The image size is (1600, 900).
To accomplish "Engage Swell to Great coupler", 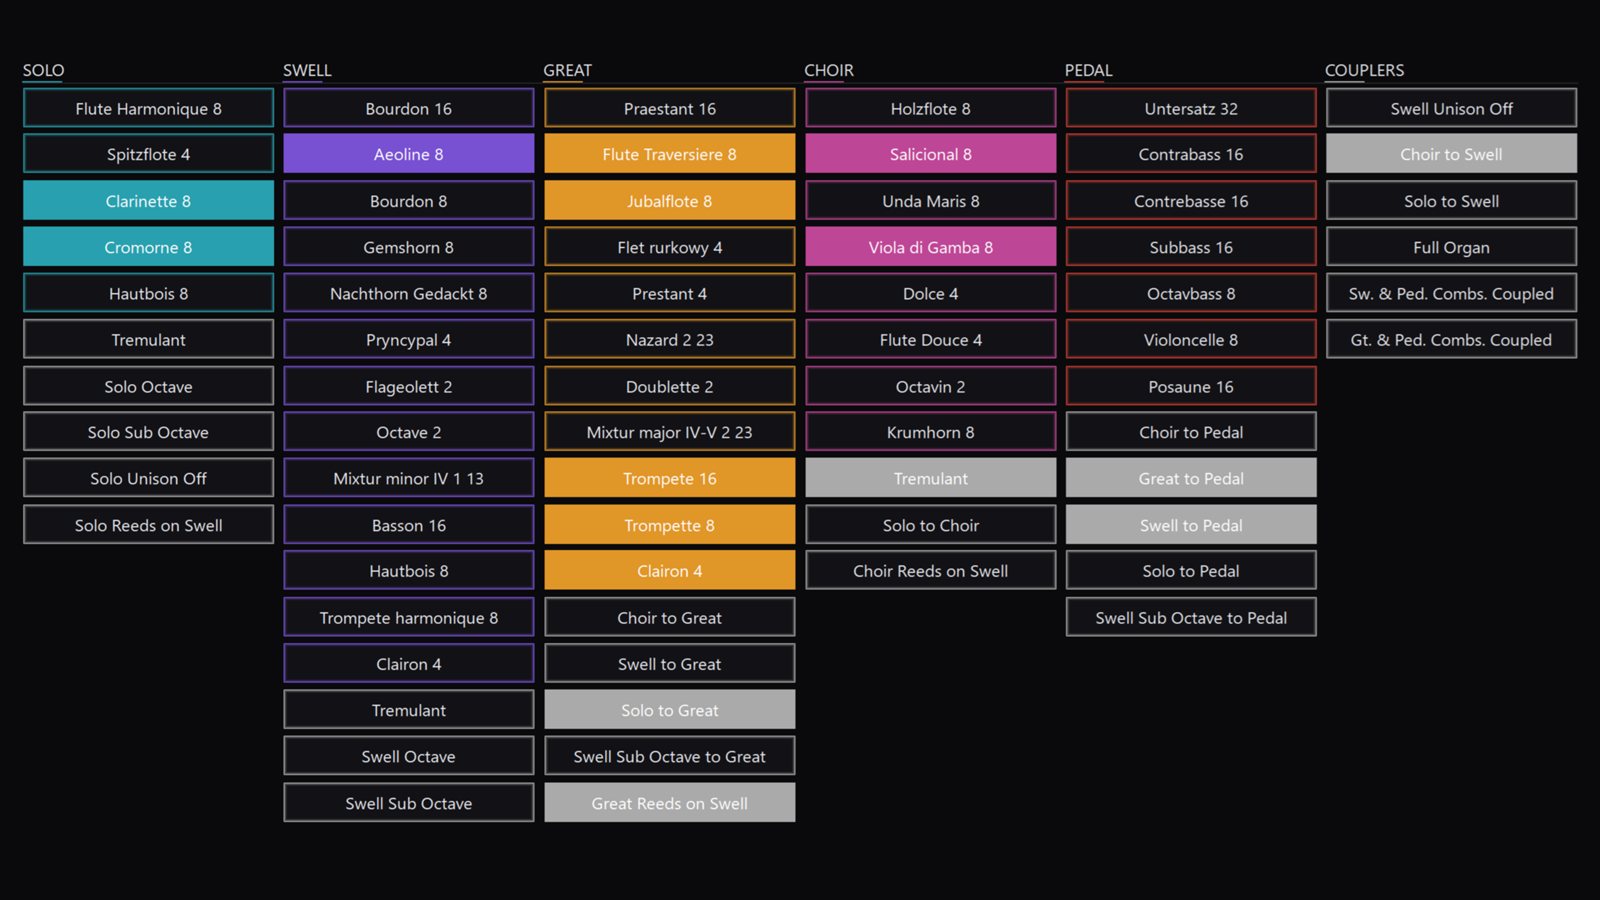I will pos(670,664).
